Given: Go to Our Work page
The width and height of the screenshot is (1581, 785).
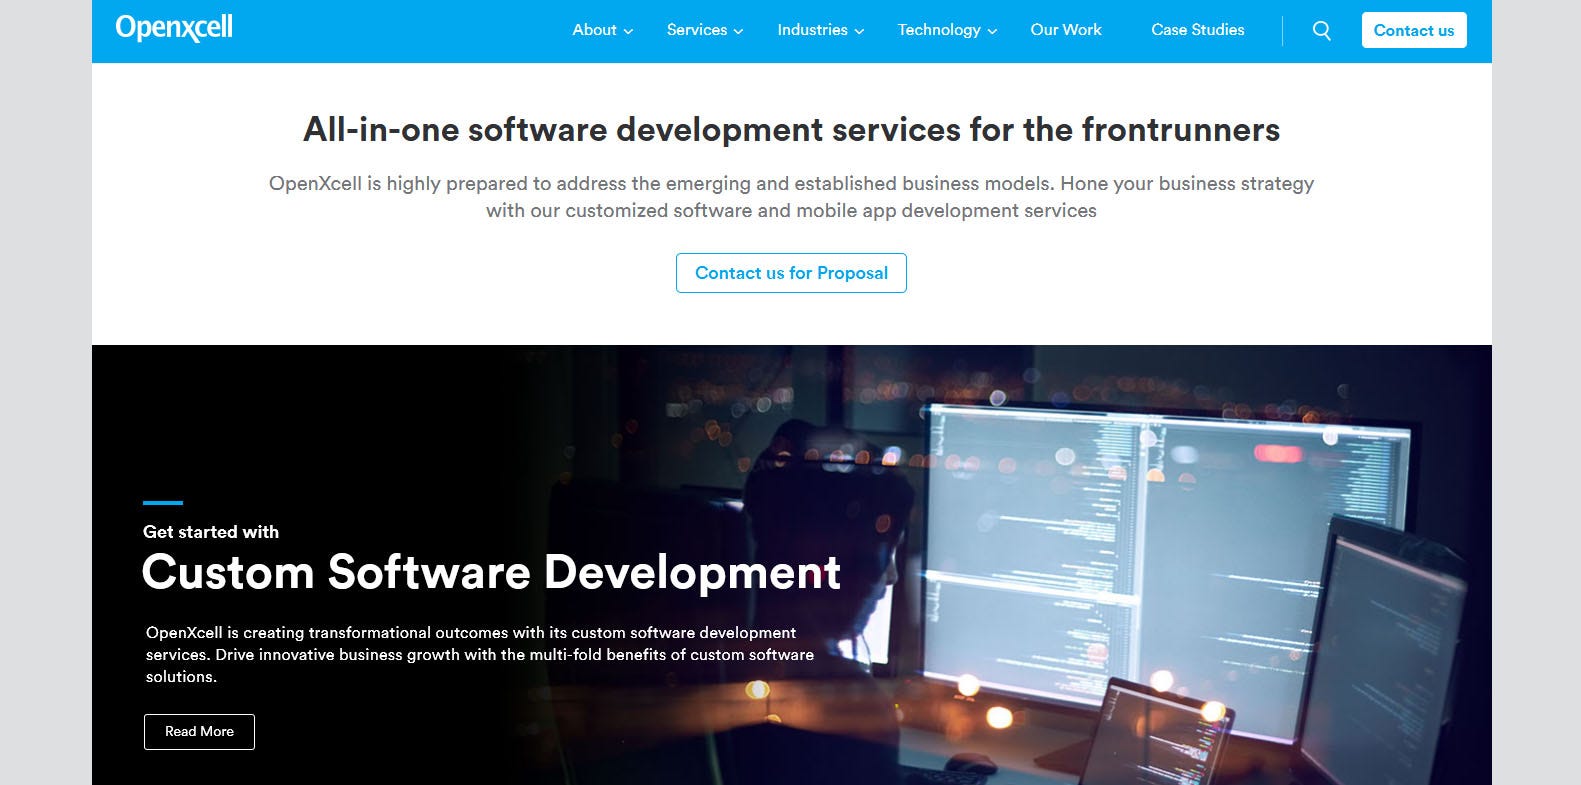Looking at the screenshot, I should [x=1066, y=30].
